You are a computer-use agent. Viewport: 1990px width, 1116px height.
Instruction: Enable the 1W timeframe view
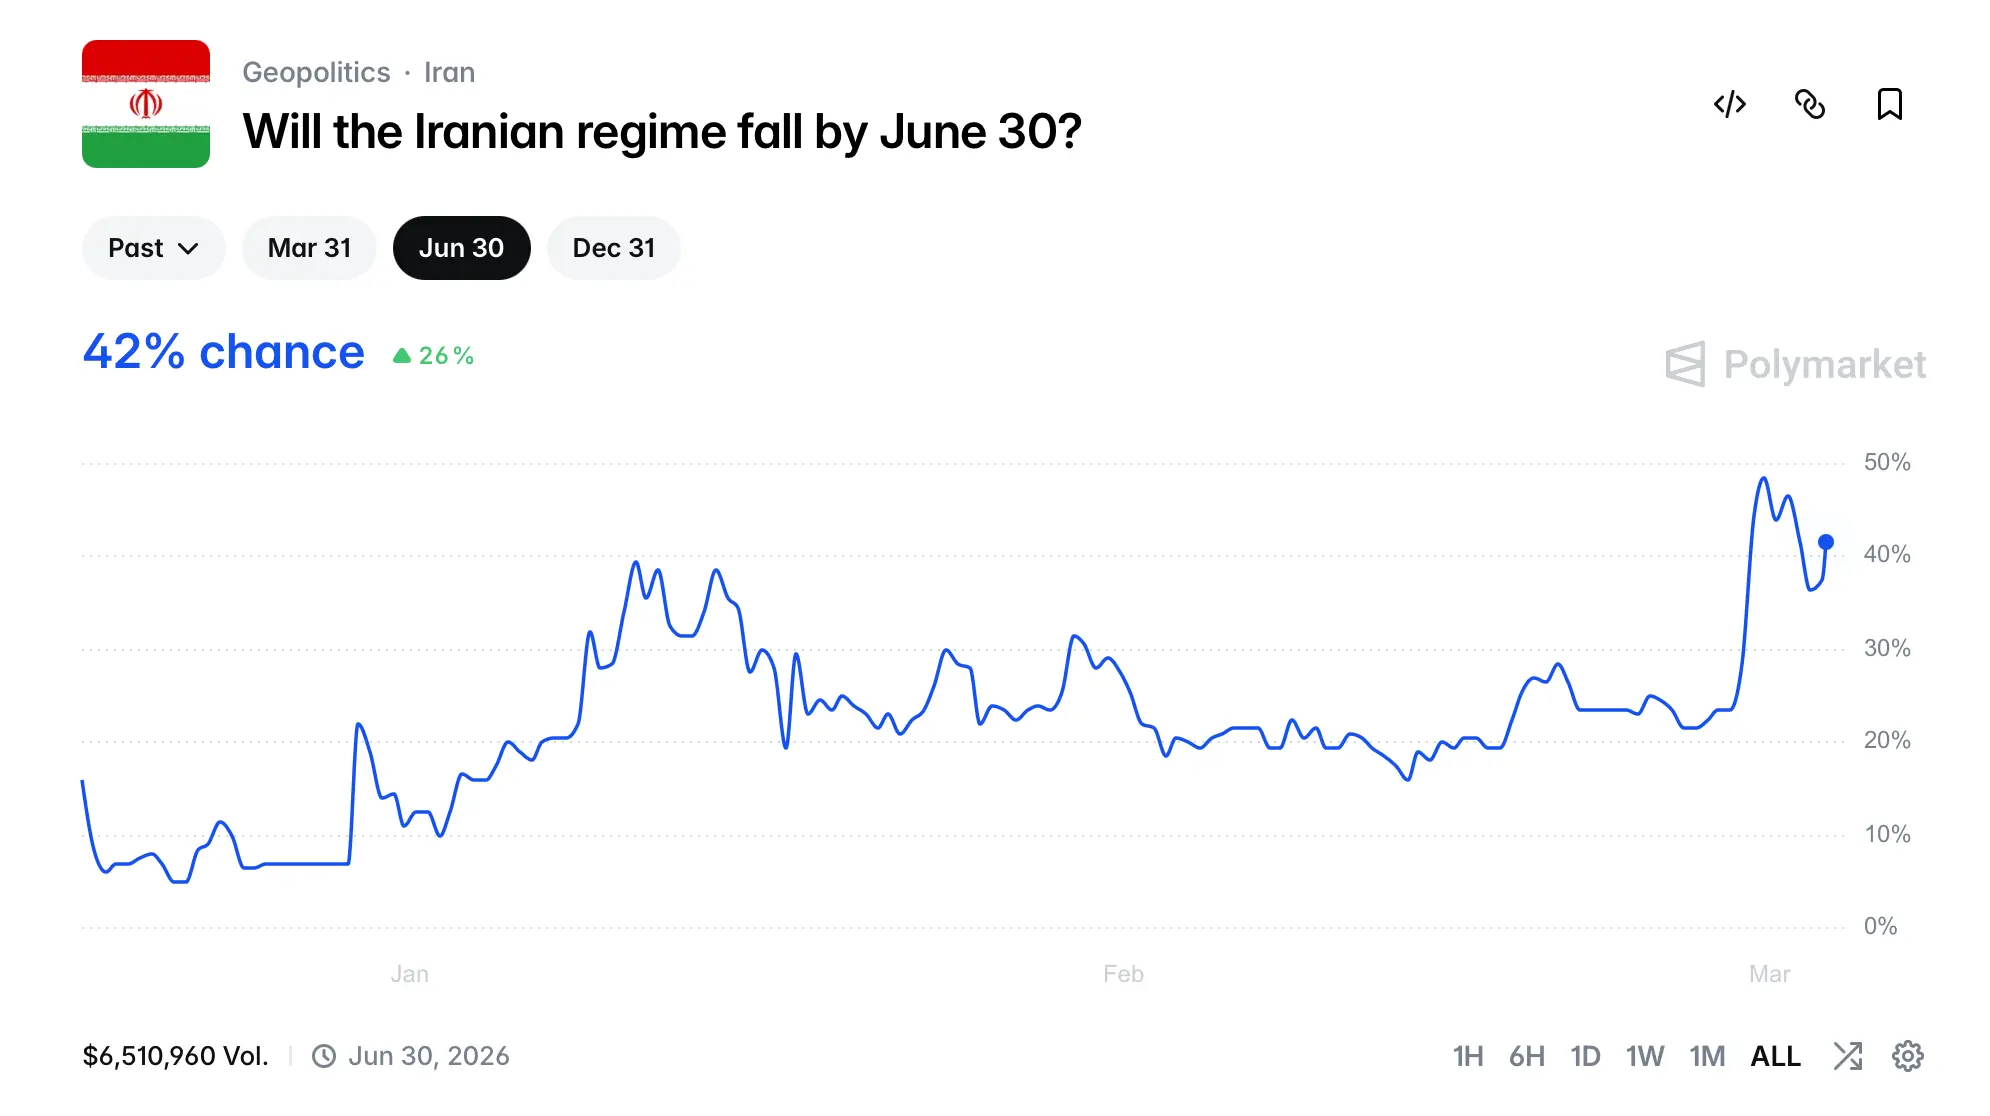(1645, 1055)
